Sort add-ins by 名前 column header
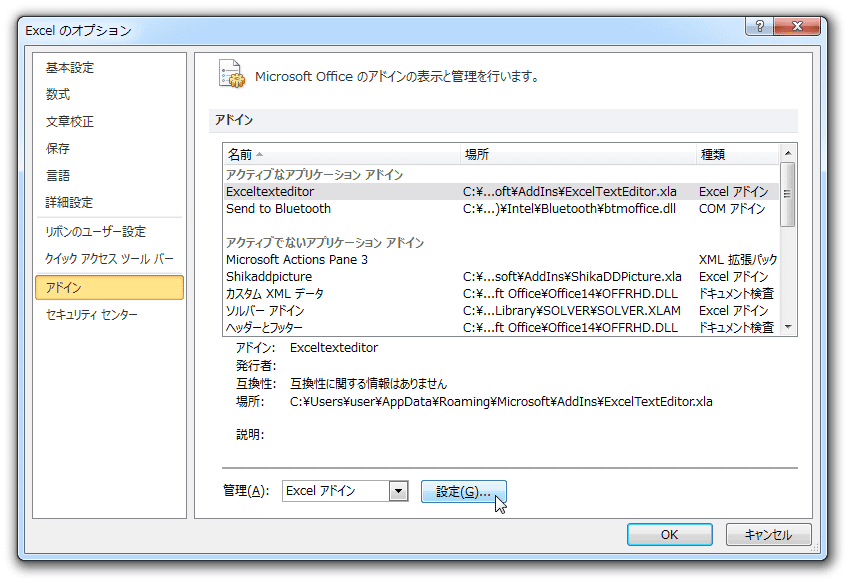The width and height of the screenshot is (849, 584). [342, 155]
